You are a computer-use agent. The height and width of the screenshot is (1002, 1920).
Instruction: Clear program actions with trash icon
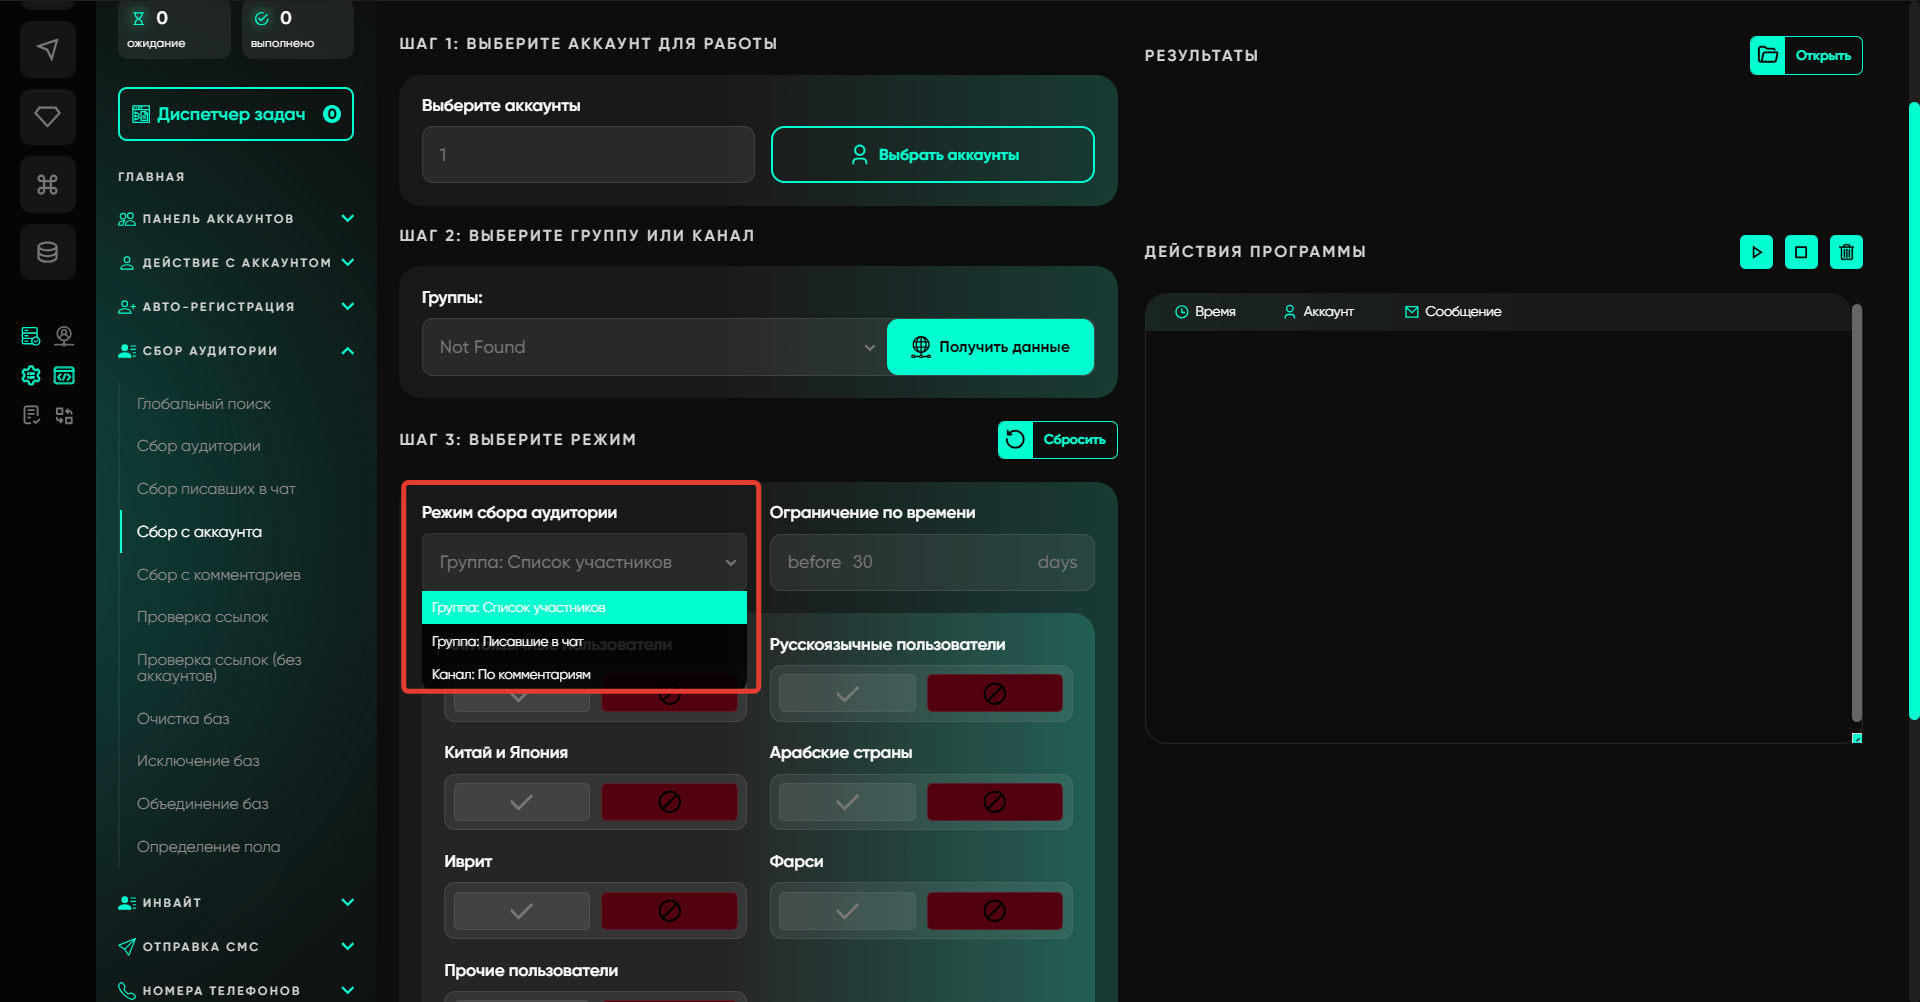click(x=1846, y=252)
